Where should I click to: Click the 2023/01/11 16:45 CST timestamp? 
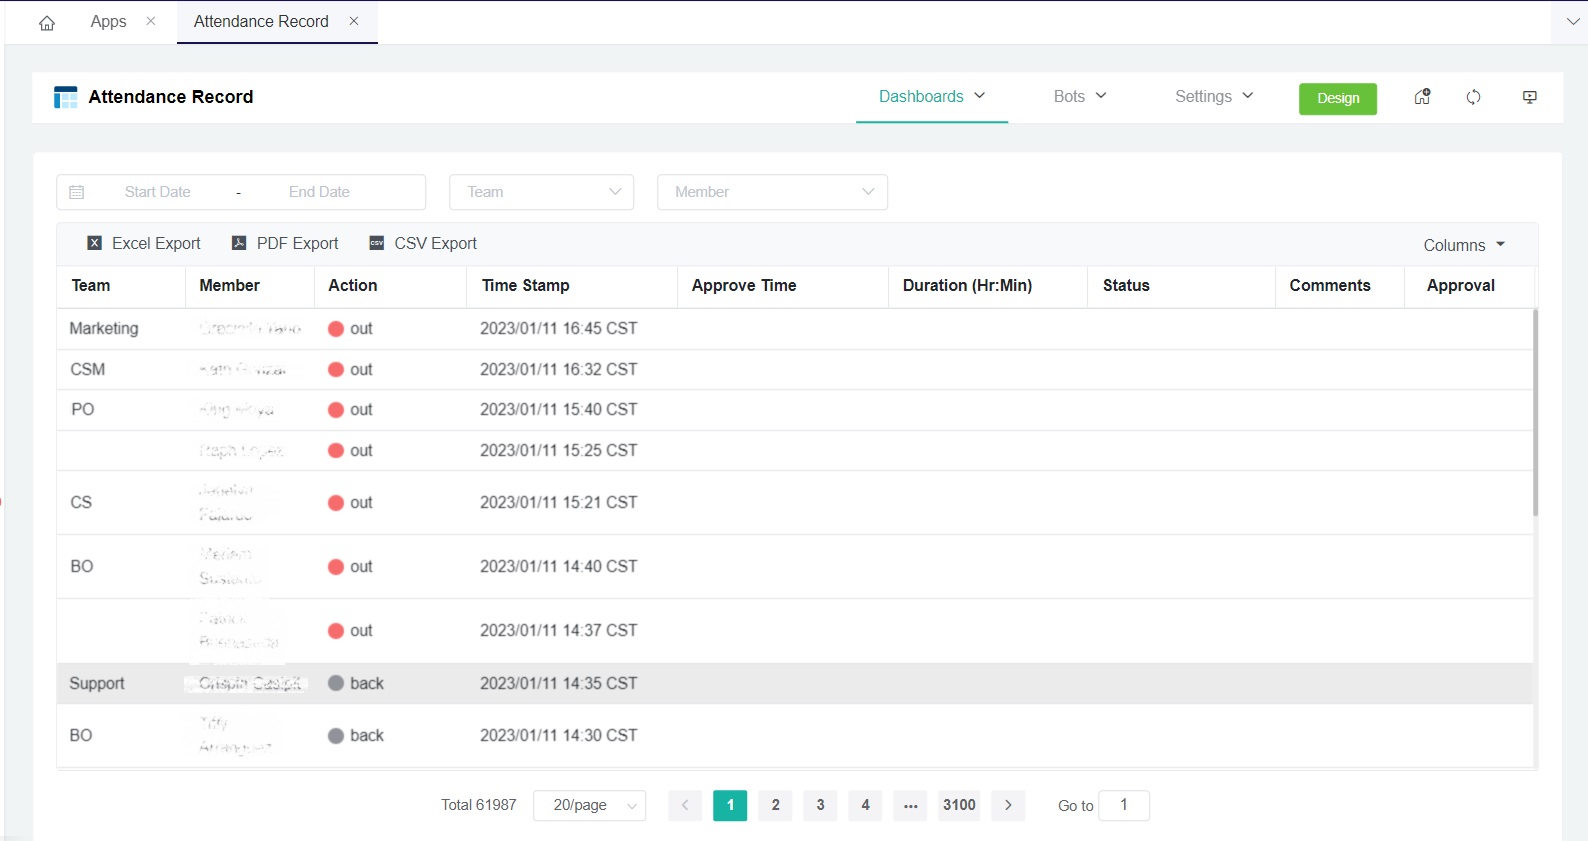point(558,328)
